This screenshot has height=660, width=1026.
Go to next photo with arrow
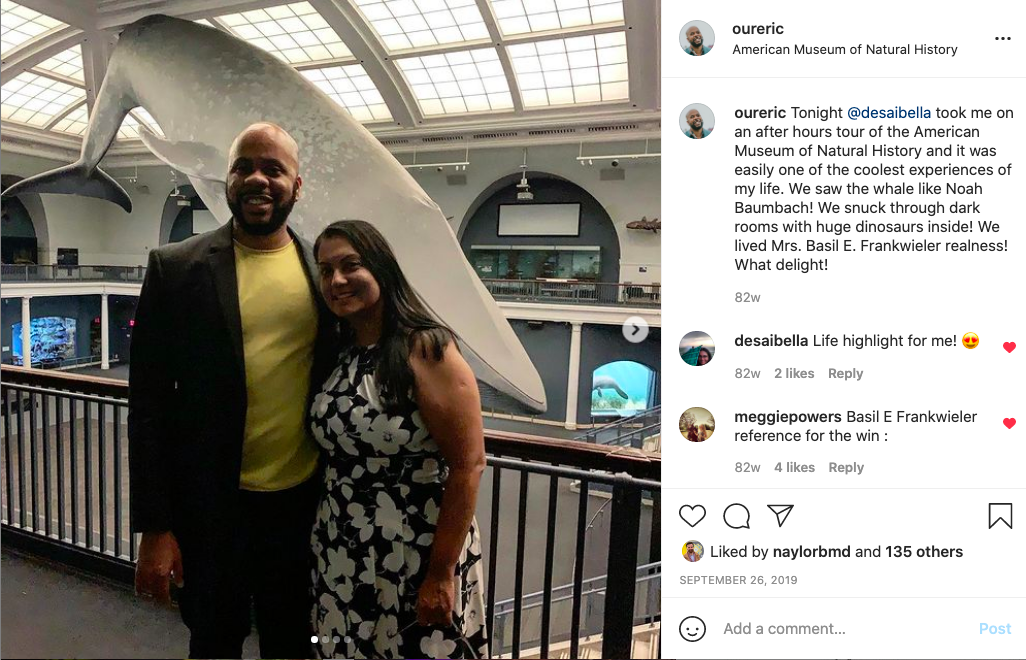click(635, 330)
